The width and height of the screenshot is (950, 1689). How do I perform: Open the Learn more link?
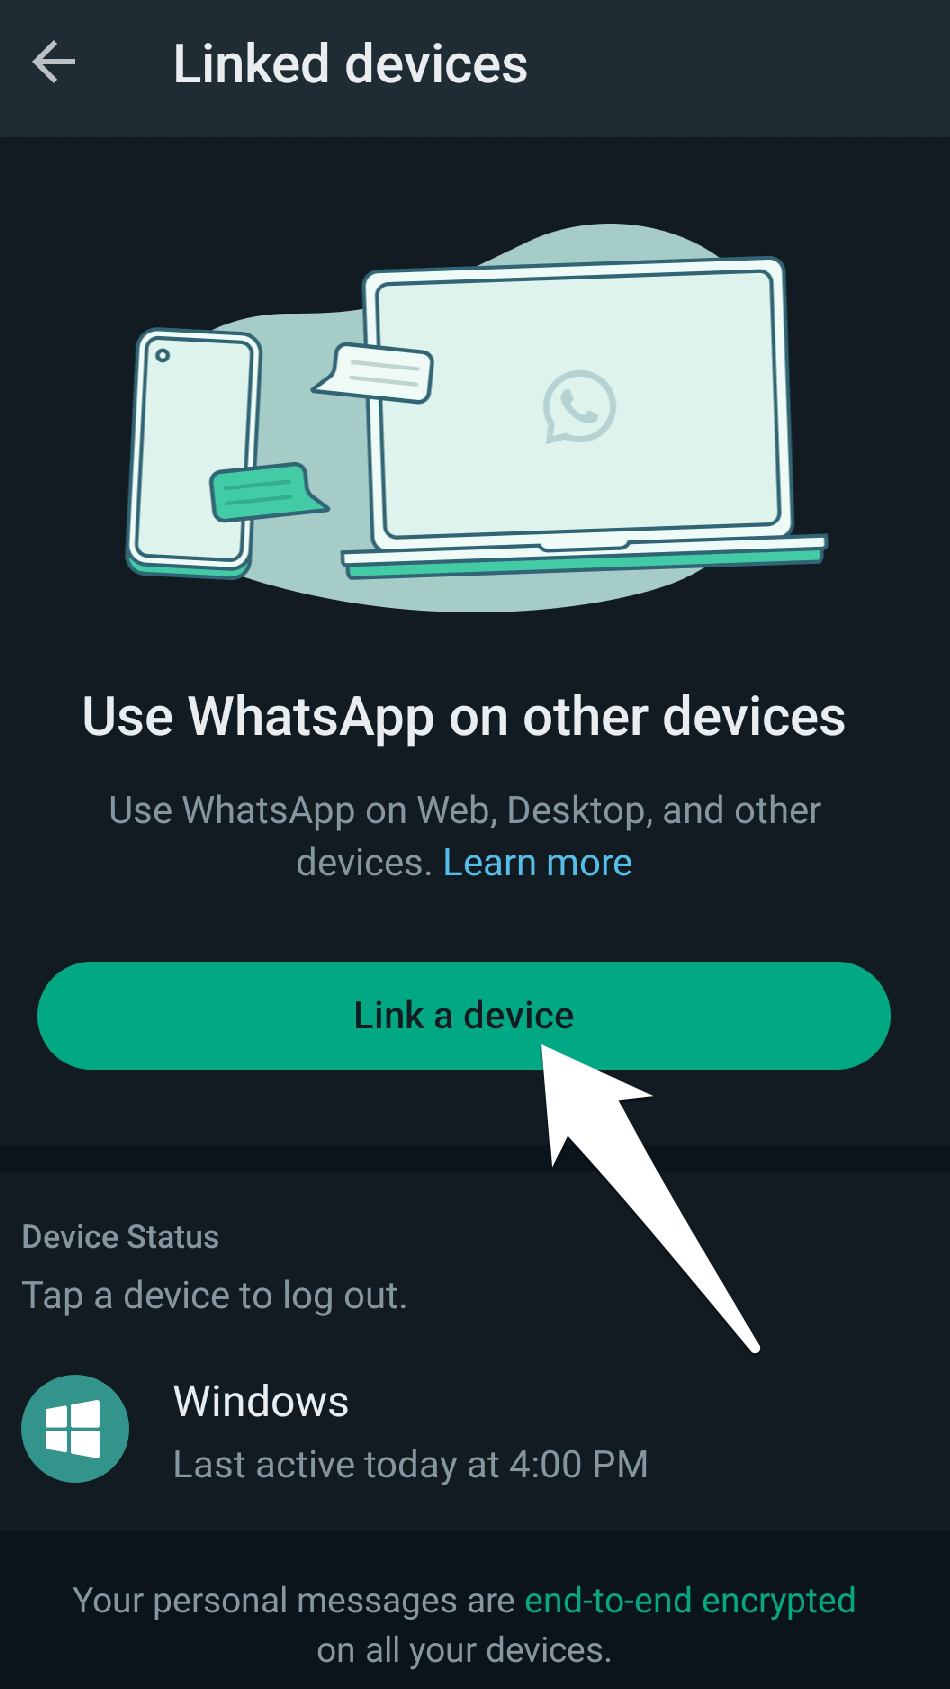[x=538, y=862]
